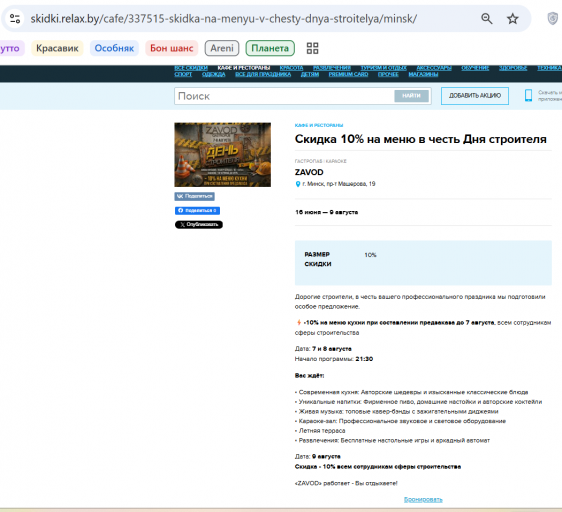Open the Спорт category

[x=183, y=74]
